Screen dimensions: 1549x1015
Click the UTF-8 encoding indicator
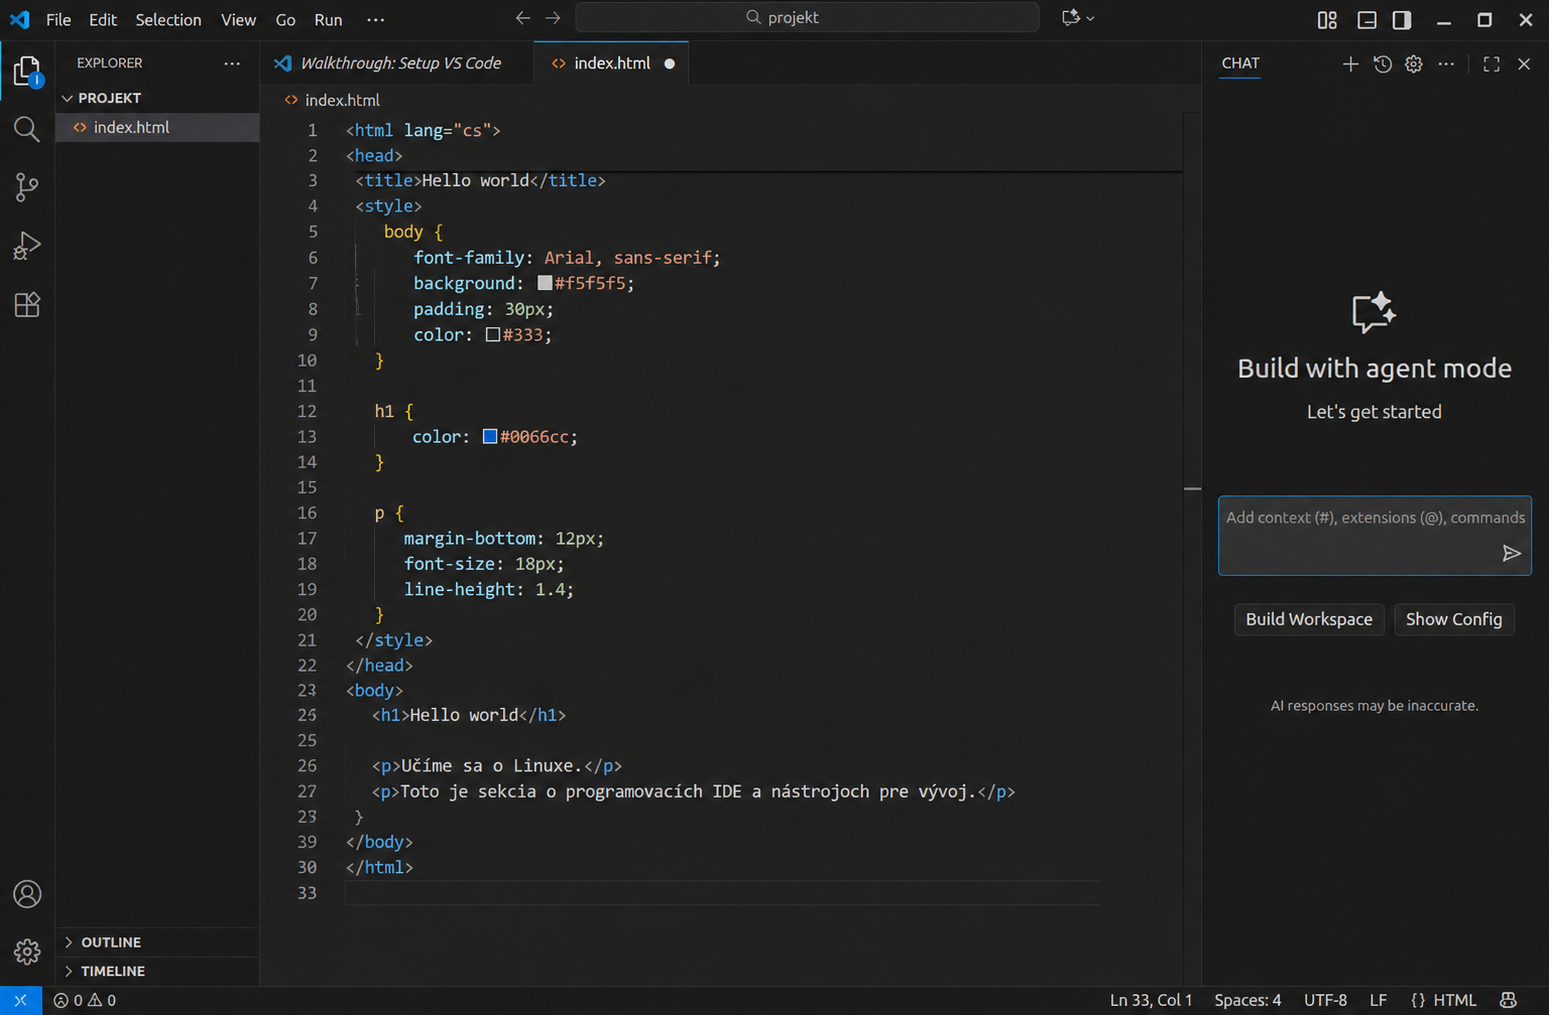point(1325,1000)
